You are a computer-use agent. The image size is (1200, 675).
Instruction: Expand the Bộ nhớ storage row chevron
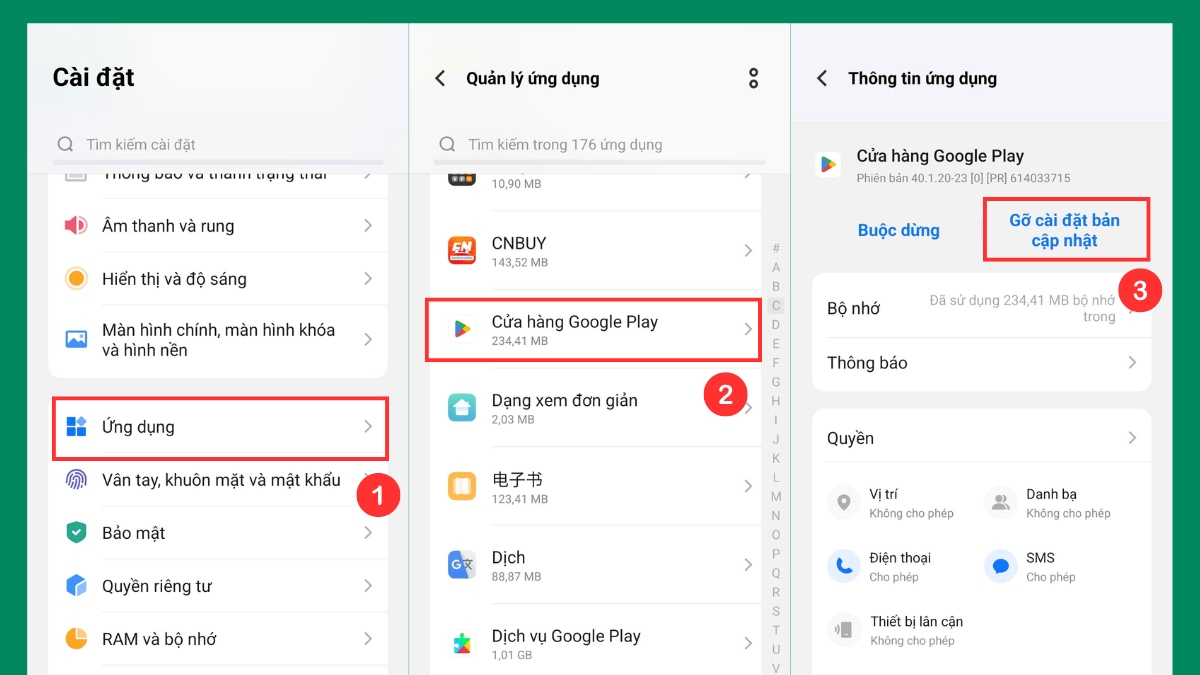tap(1133, 309)
